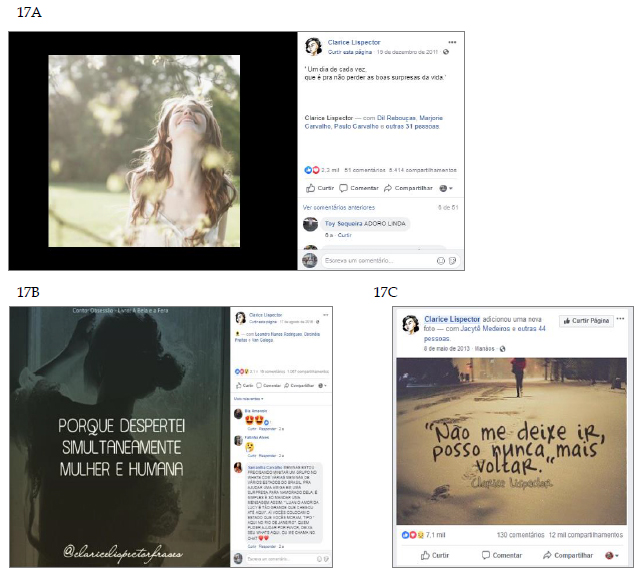Focus the comment input field in 17B
The width and height of the screenshot is (643, 578).
pos(287,559)
